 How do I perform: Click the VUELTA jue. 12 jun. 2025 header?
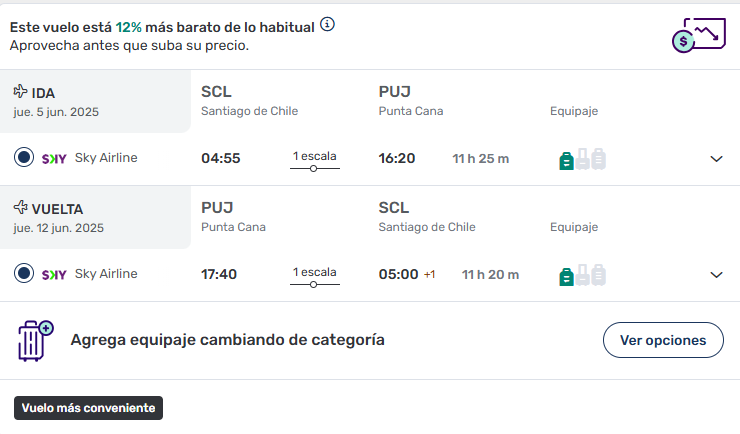click(95, 217)
